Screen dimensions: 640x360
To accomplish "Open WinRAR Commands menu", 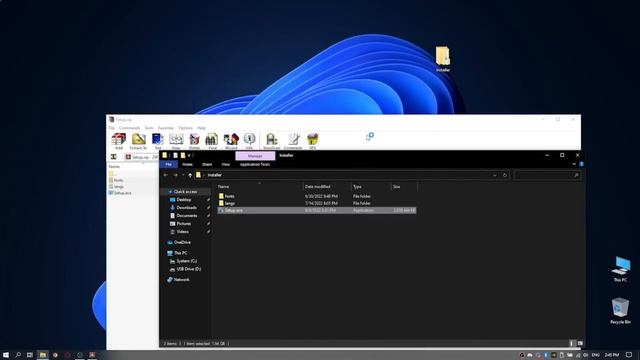I will coord(129,128).
